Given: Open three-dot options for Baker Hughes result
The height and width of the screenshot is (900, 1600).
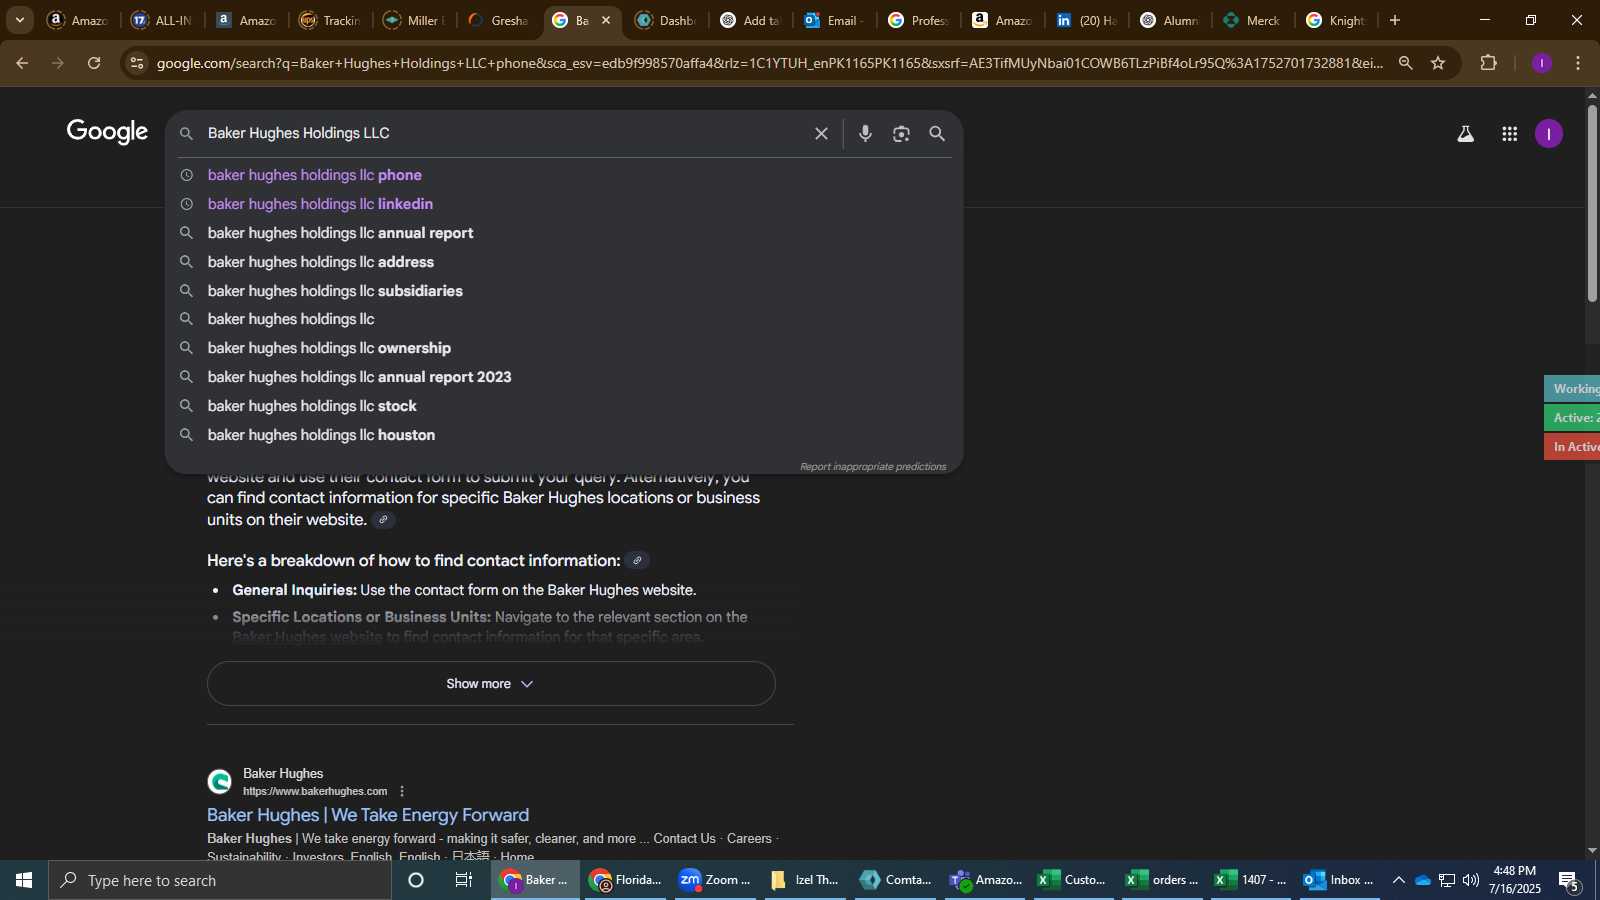Looking at the screenshot, I should point(402,791).
